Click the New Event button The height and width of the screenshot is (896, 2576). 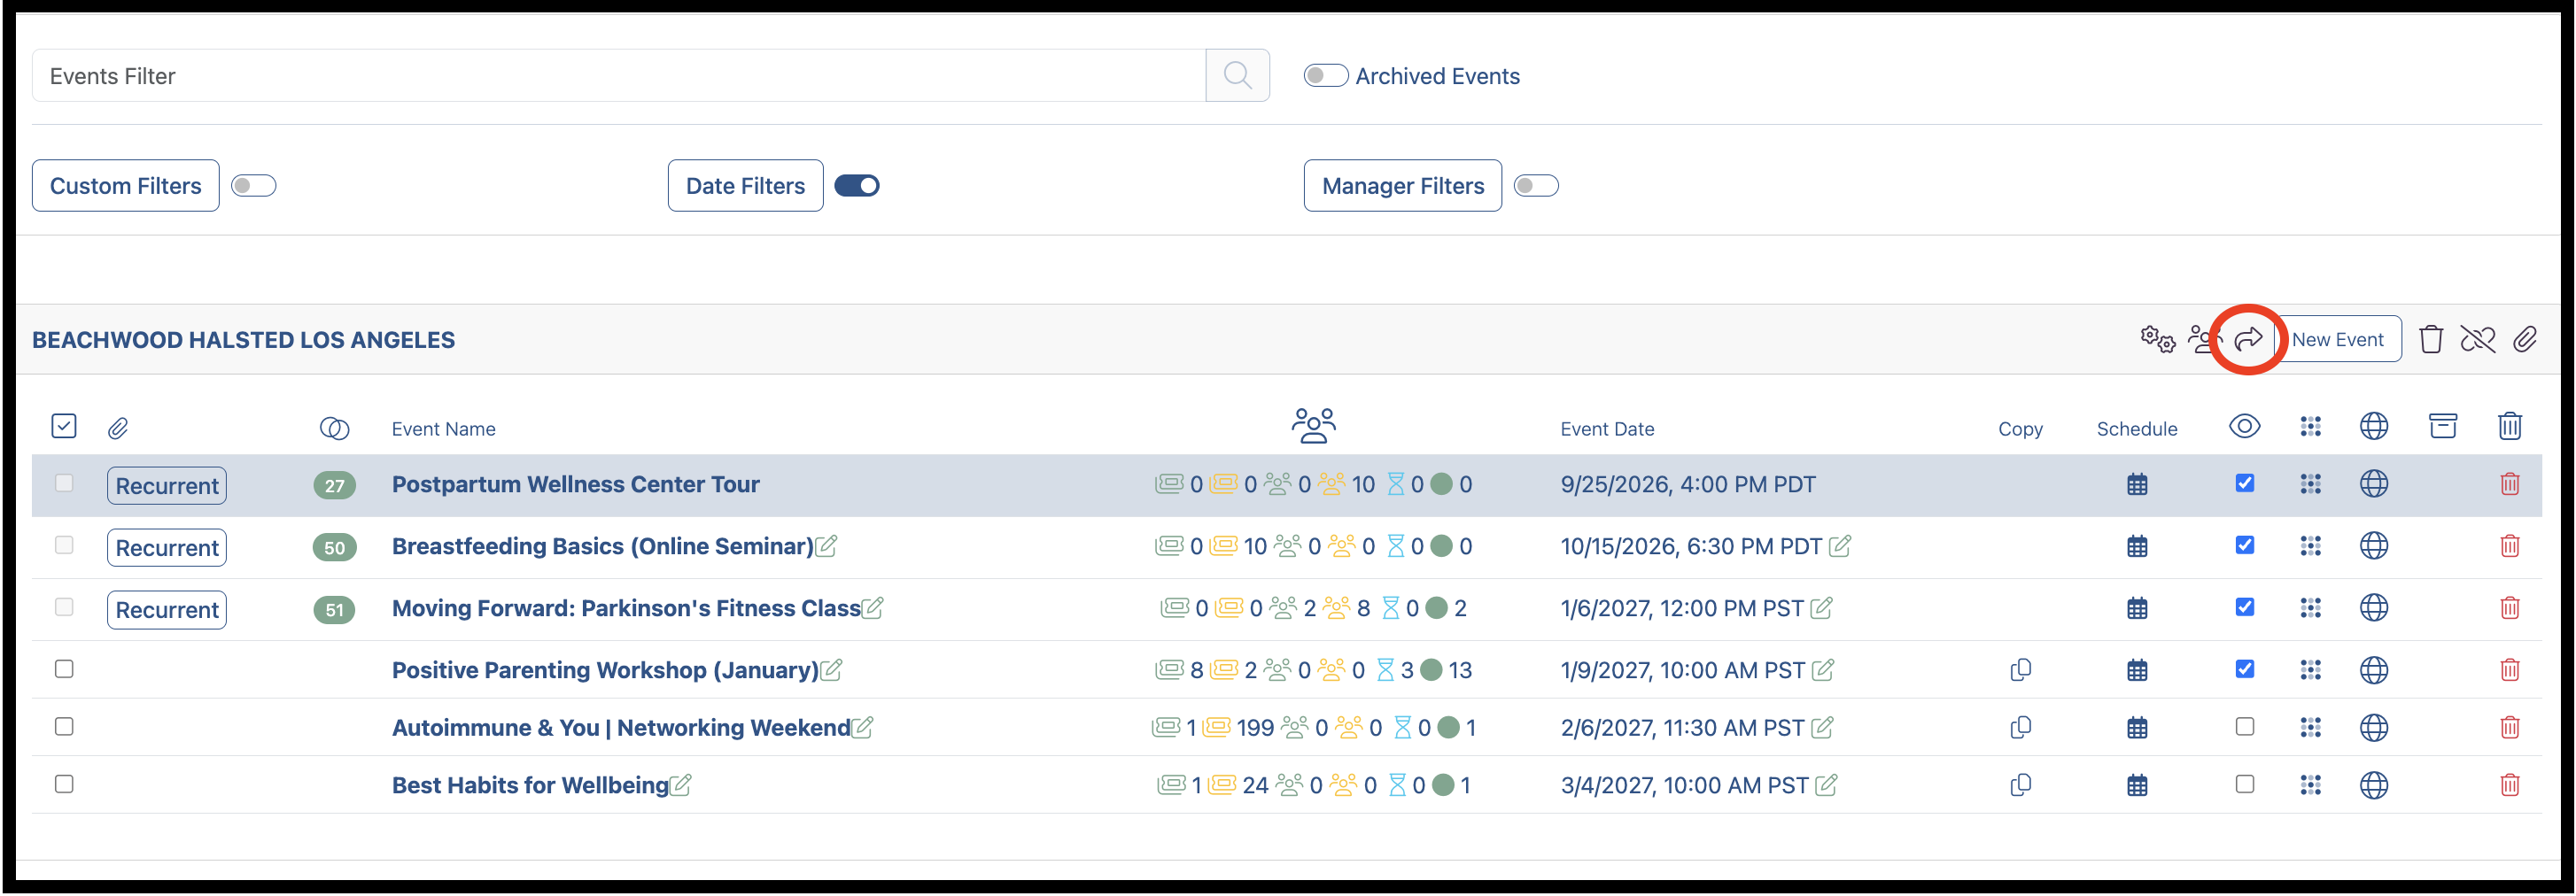click(x=2337, y=339)
